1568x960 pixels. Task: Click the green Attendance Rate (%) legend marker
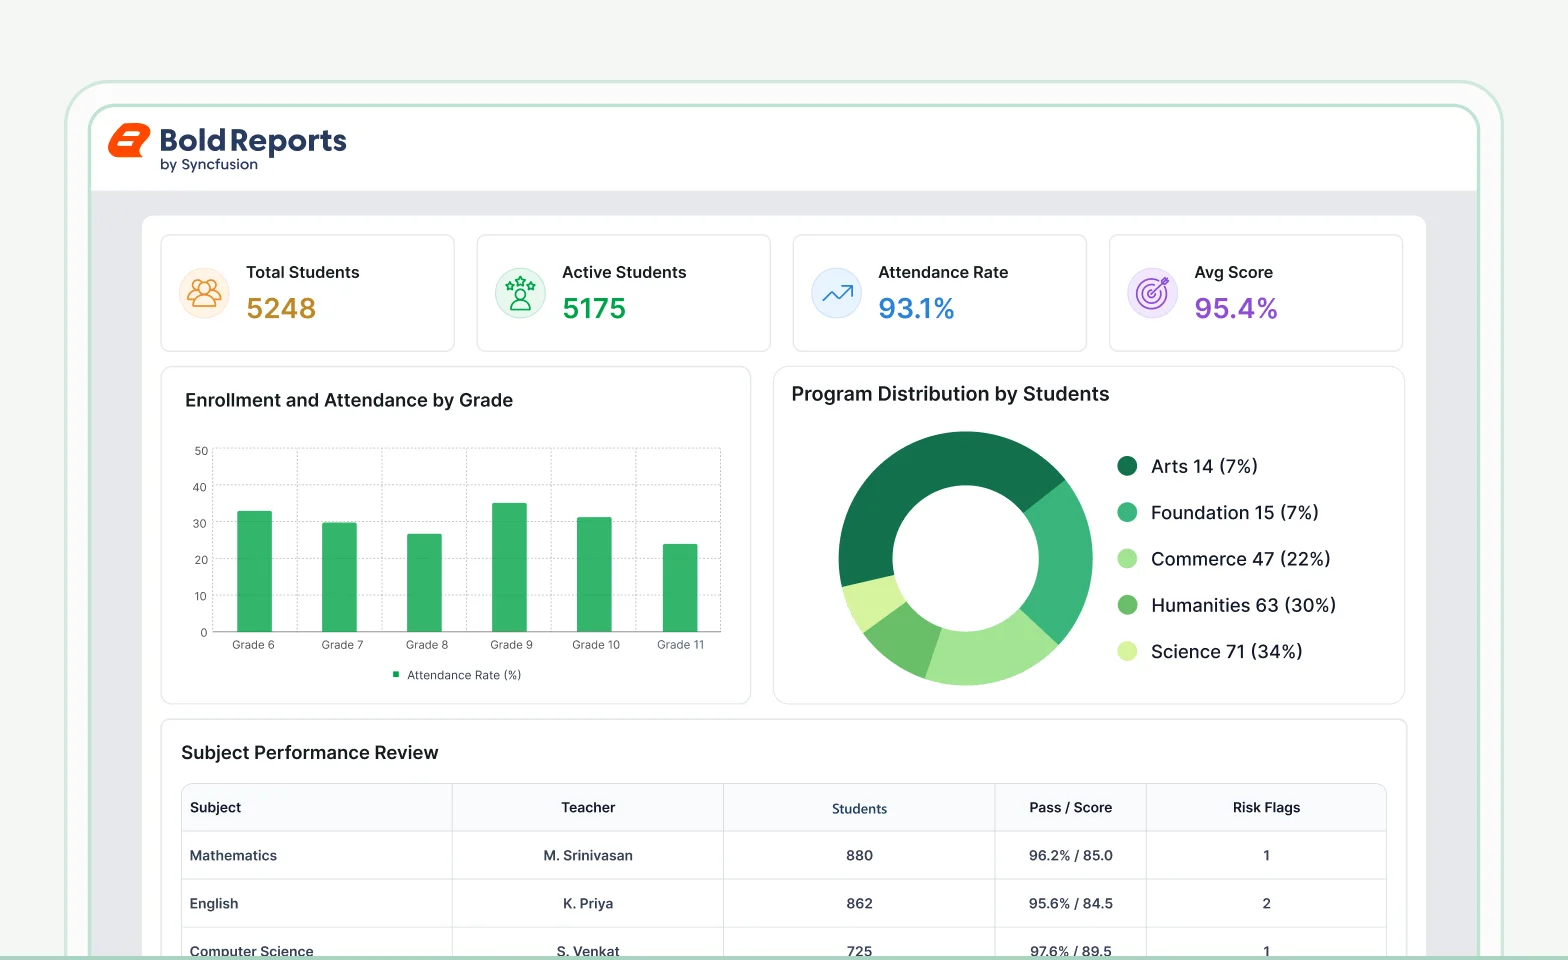coord(396,675)
